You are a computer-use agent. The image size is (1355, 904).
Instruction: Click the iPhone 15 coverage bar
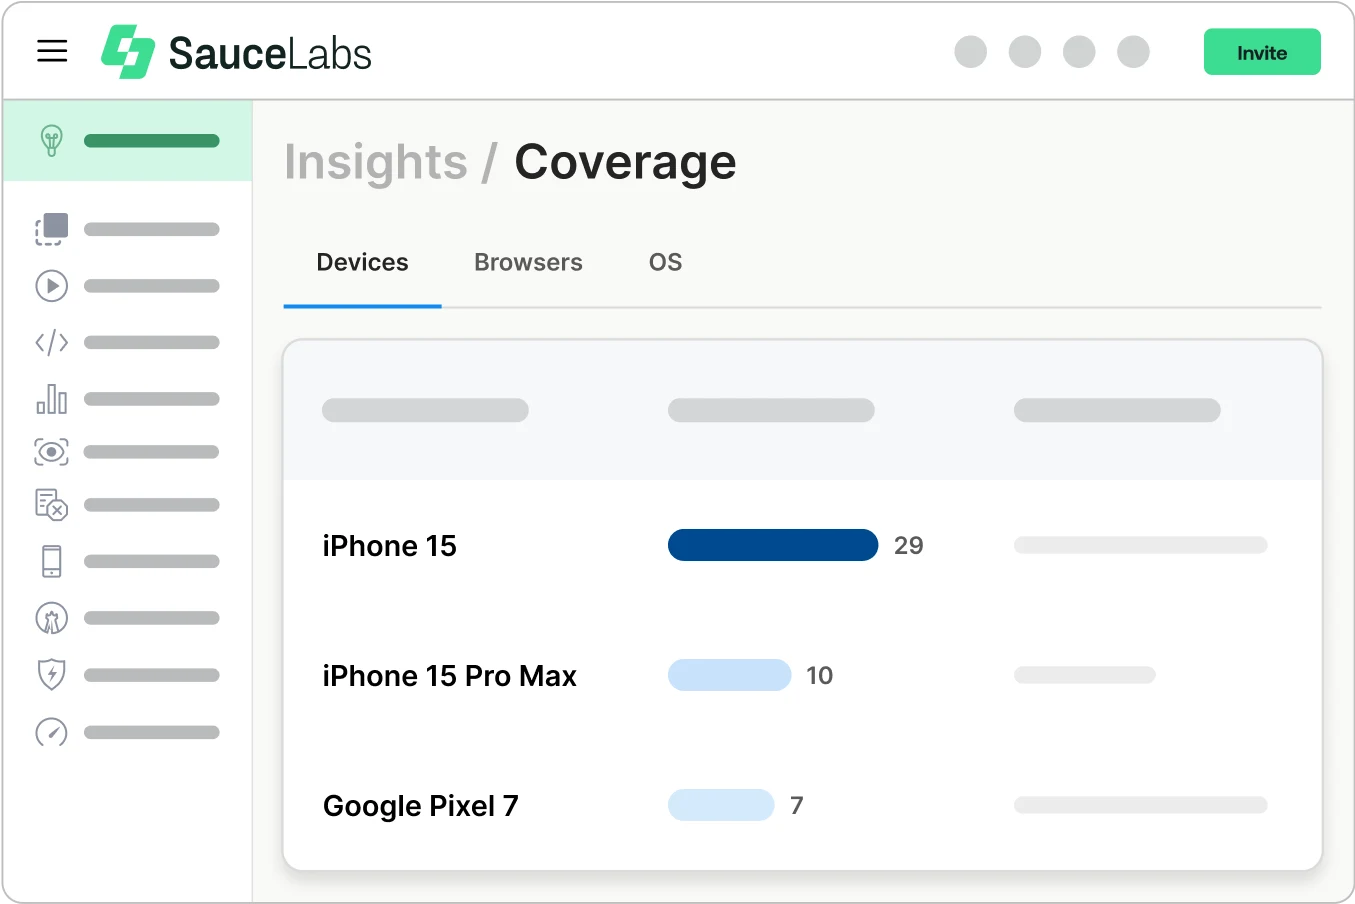773,545
